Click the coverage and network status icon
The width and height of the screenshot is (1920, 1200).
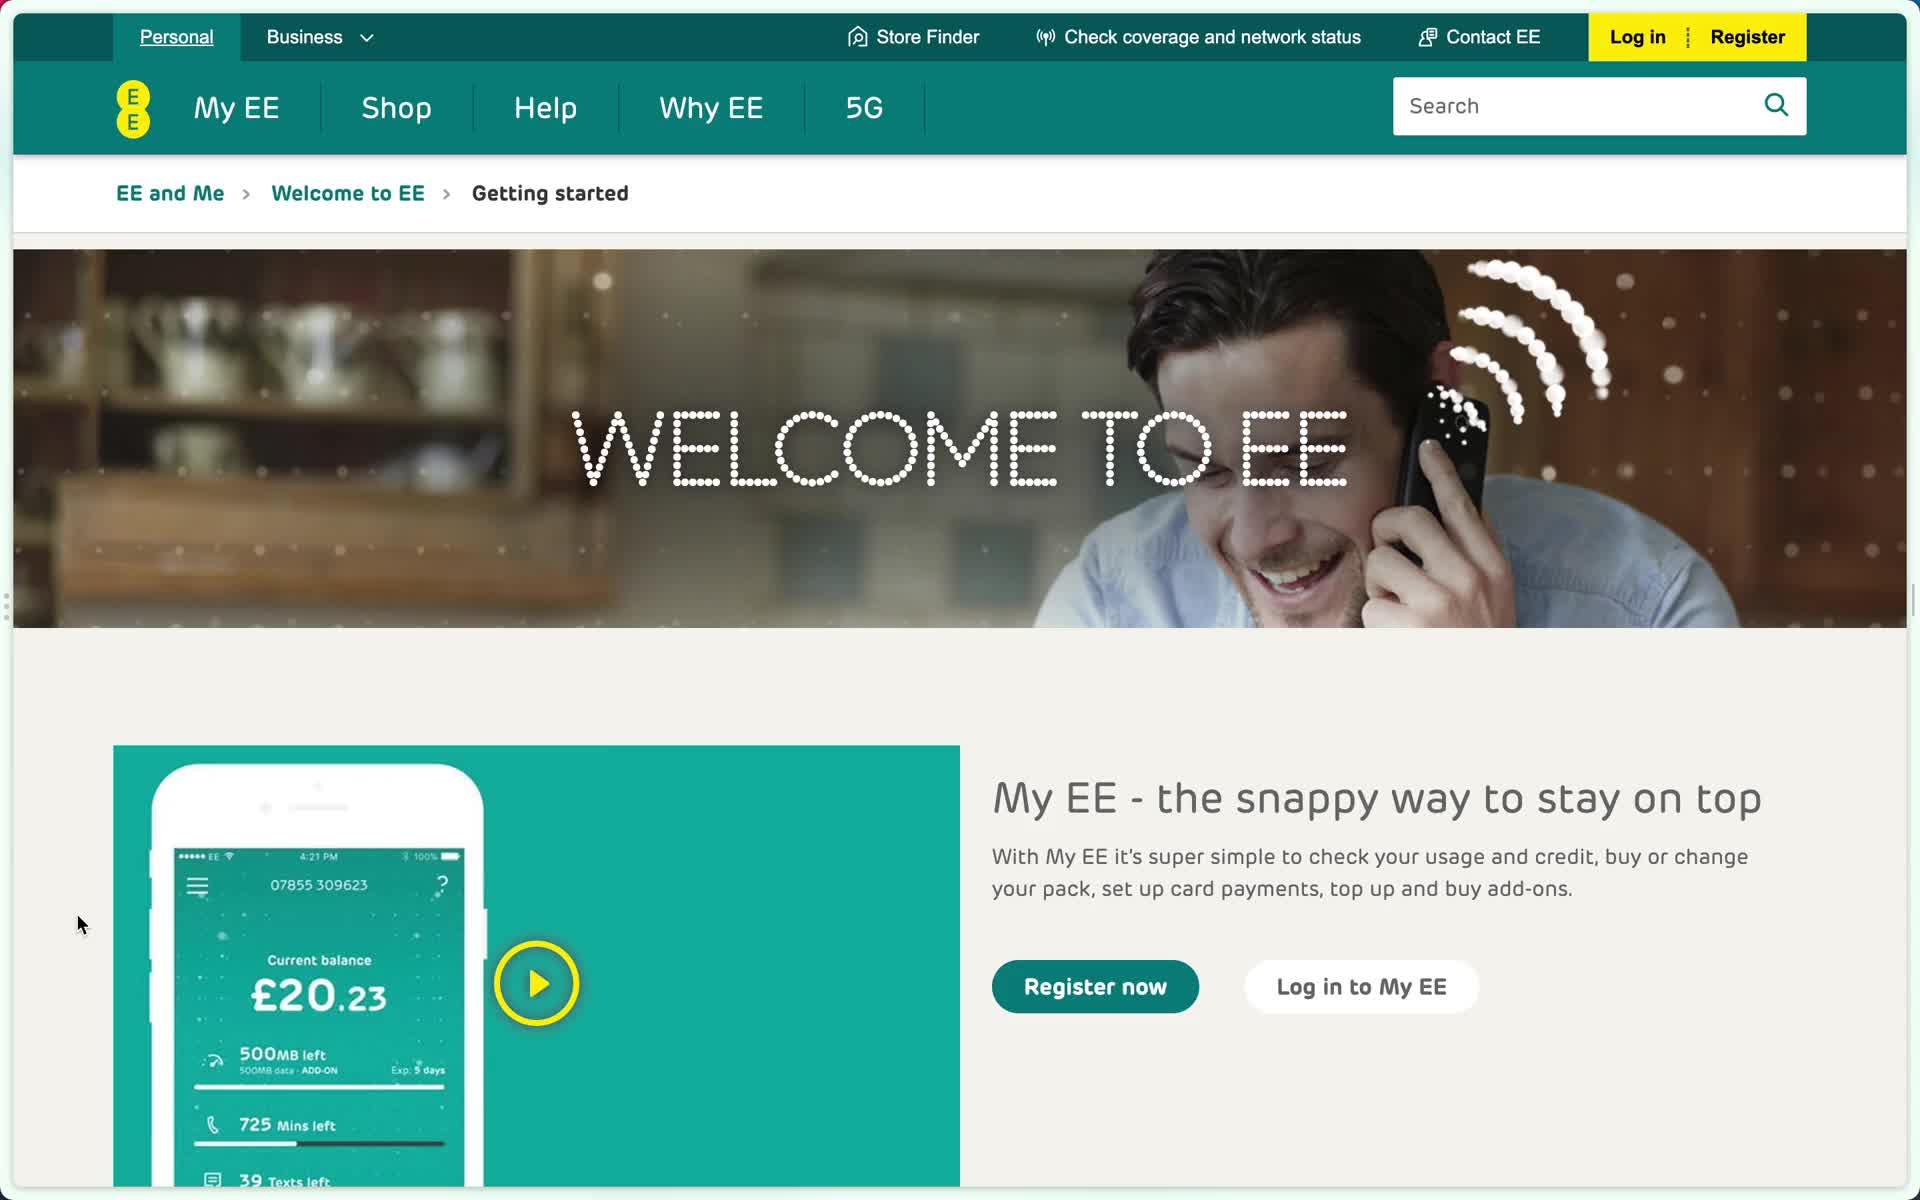click(1045, 37)
